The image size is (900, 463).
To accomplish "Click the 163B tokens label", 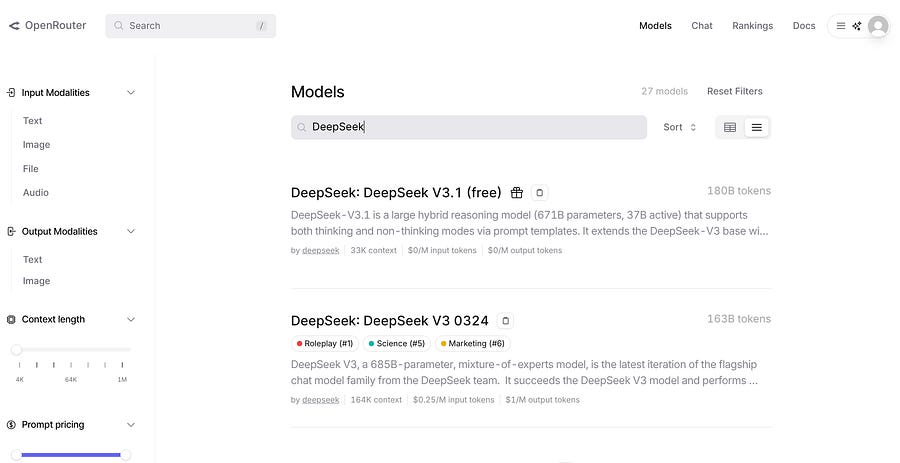I will point(739,319).
